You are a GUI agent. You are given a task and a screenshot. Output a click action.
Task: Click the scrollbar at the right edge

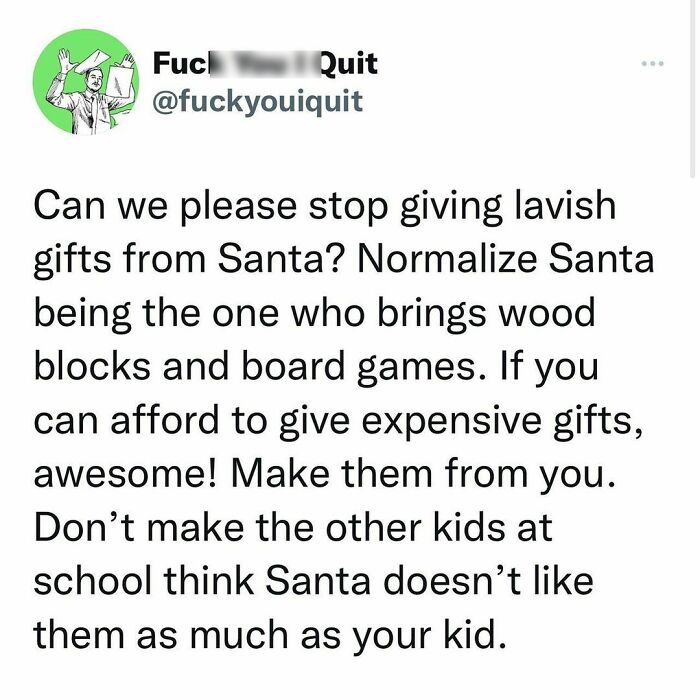[692, 89]
